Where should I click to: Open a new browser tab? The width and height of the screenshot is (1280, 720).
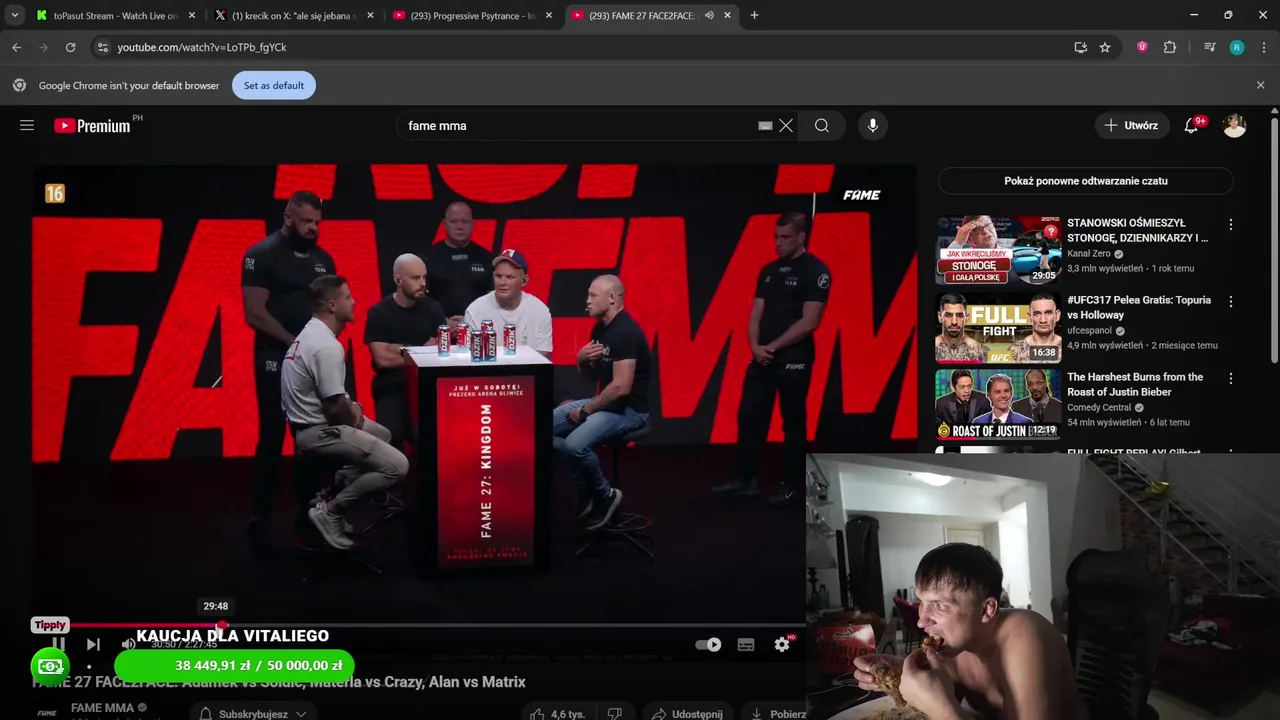pyautogui.click(x=754, y=15)
